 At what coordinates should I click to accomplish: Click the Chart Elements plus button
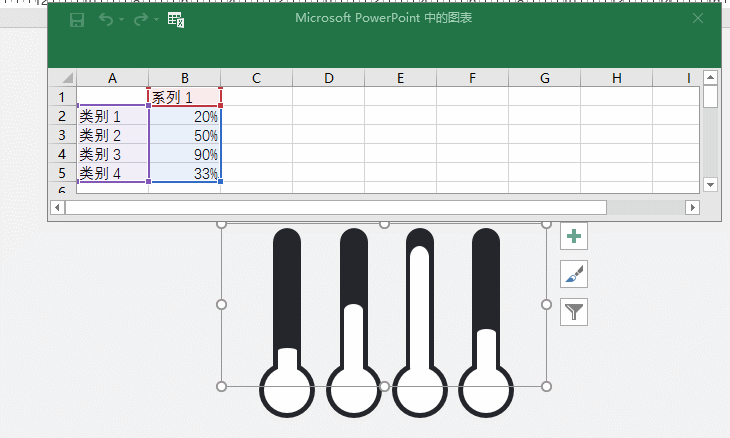574,236
